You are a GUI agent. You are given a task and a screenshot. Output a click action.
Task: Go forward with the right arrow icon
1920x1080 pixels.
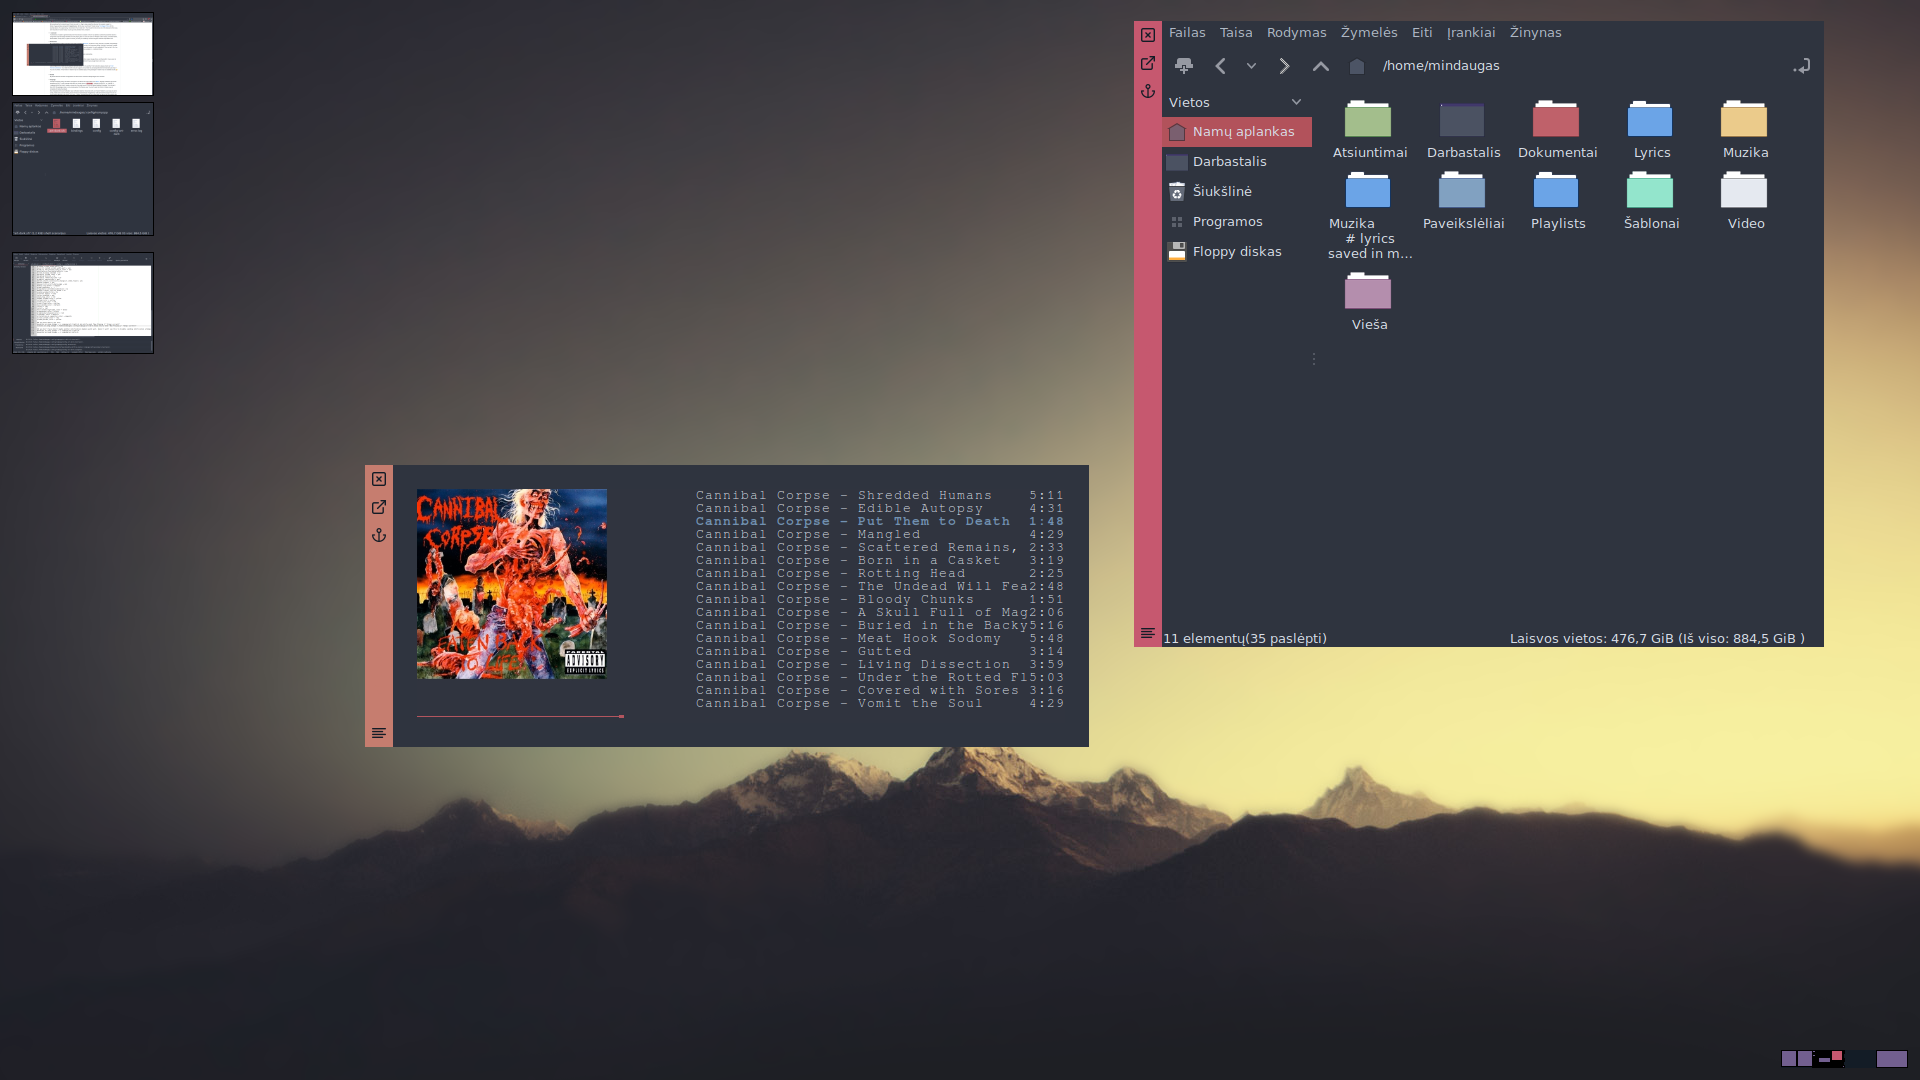tap(1284, 66)
